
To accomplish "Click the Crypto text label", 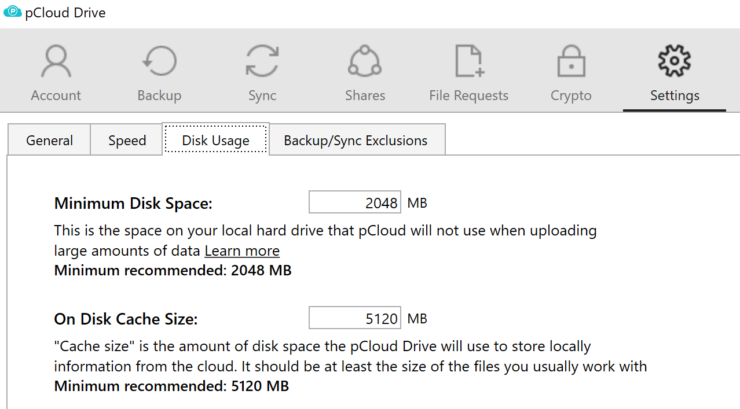I will point(571,96).
